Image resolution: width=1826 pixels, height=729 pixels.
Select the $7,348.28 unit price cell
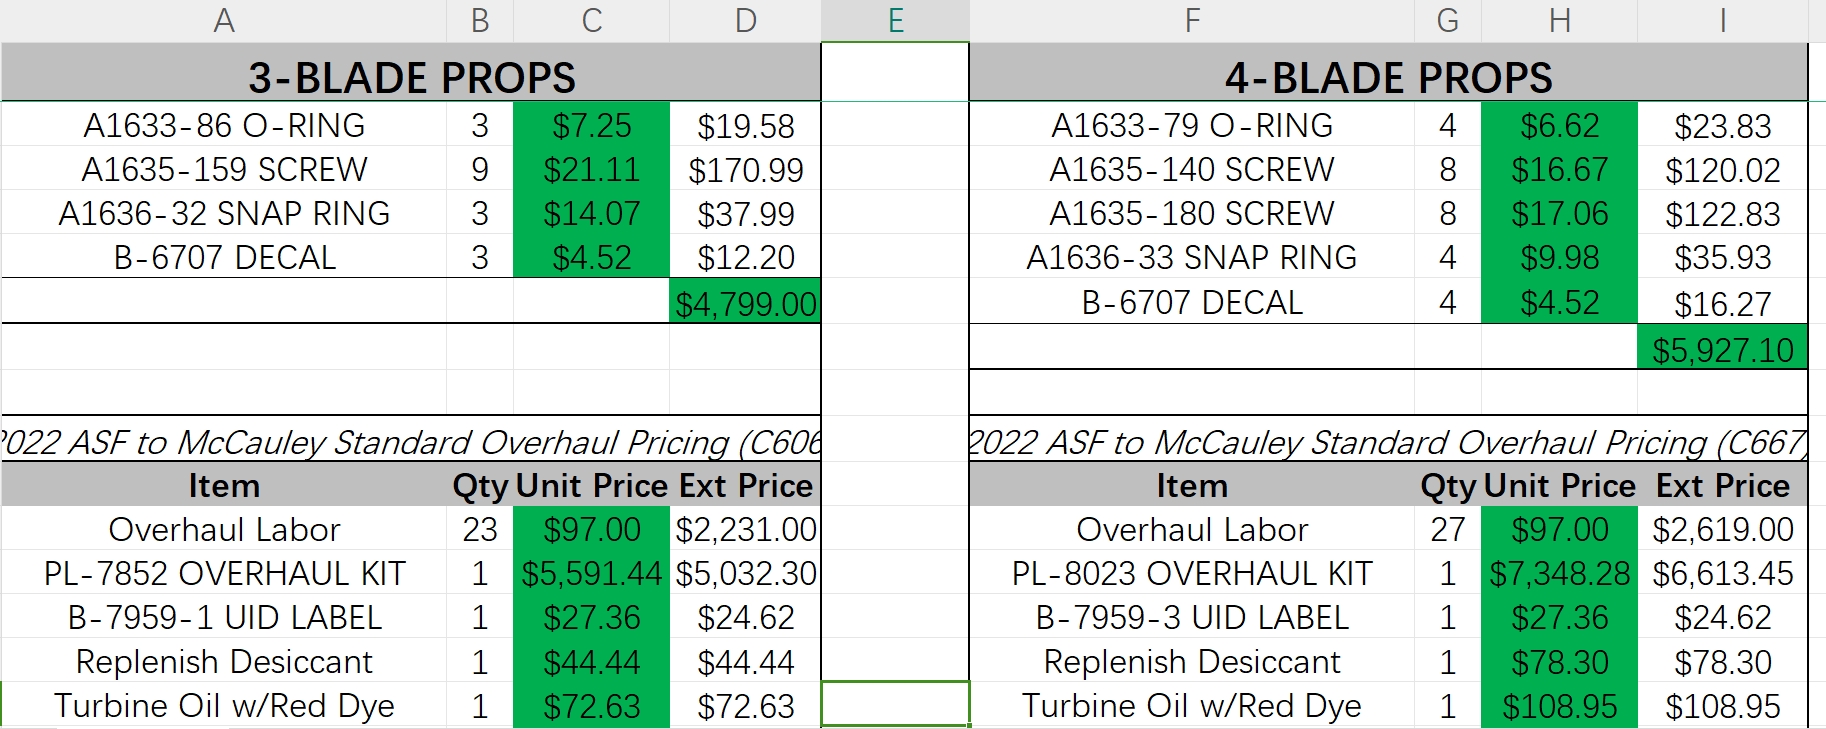coord(1559,573)
